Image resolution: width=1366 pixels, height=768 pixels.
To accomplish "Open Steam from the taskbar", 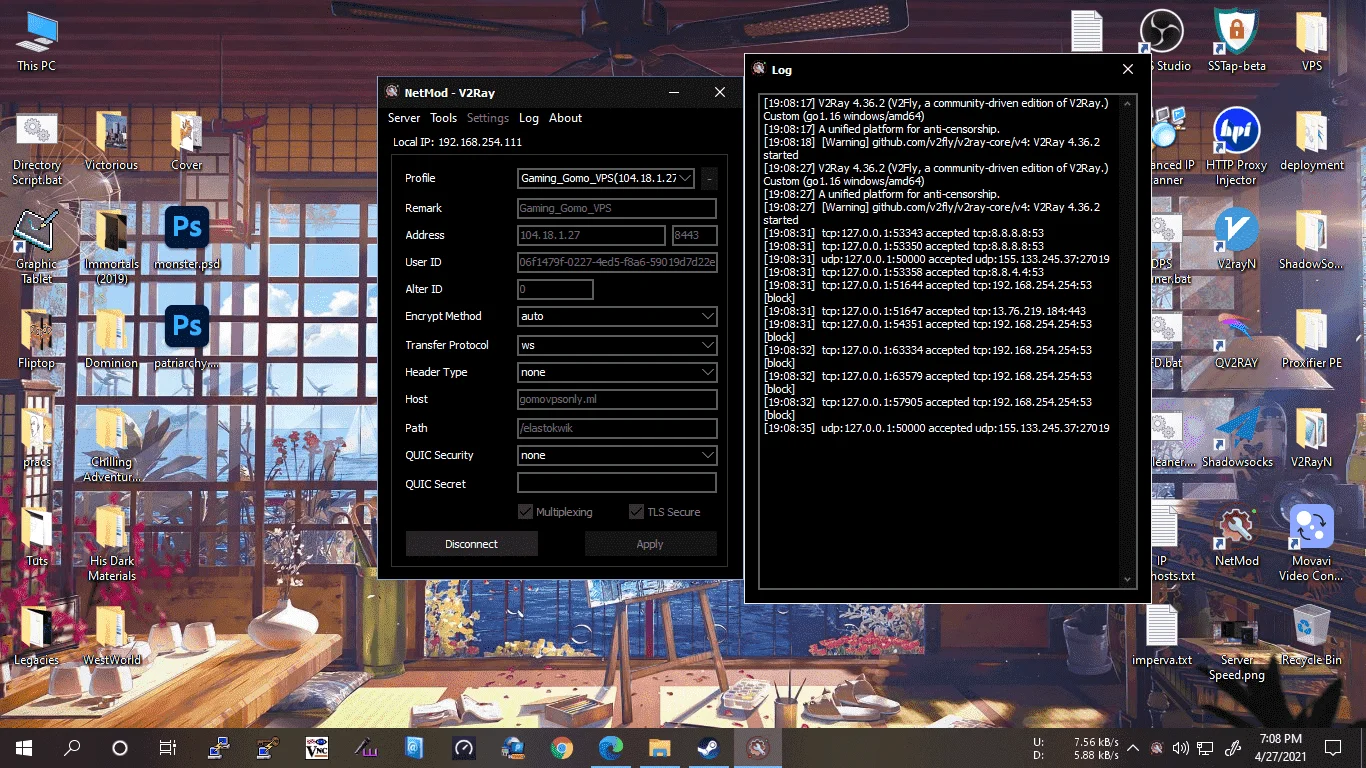I will (708, 747).
